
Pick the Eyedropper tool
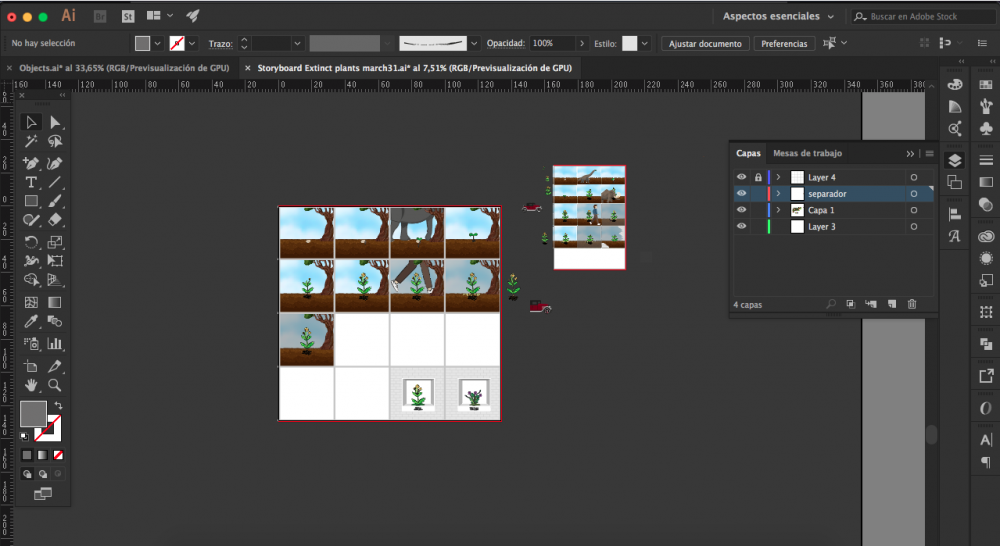pyautogui.click(x=32, y=321)
